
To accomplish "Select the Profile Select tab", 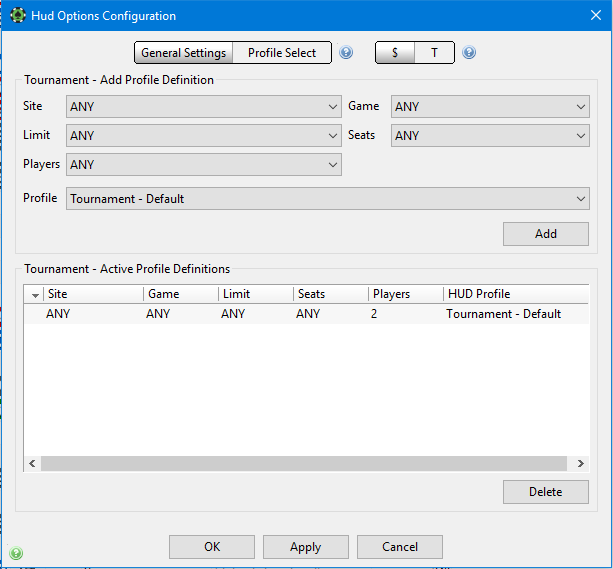I will point(282,52).
